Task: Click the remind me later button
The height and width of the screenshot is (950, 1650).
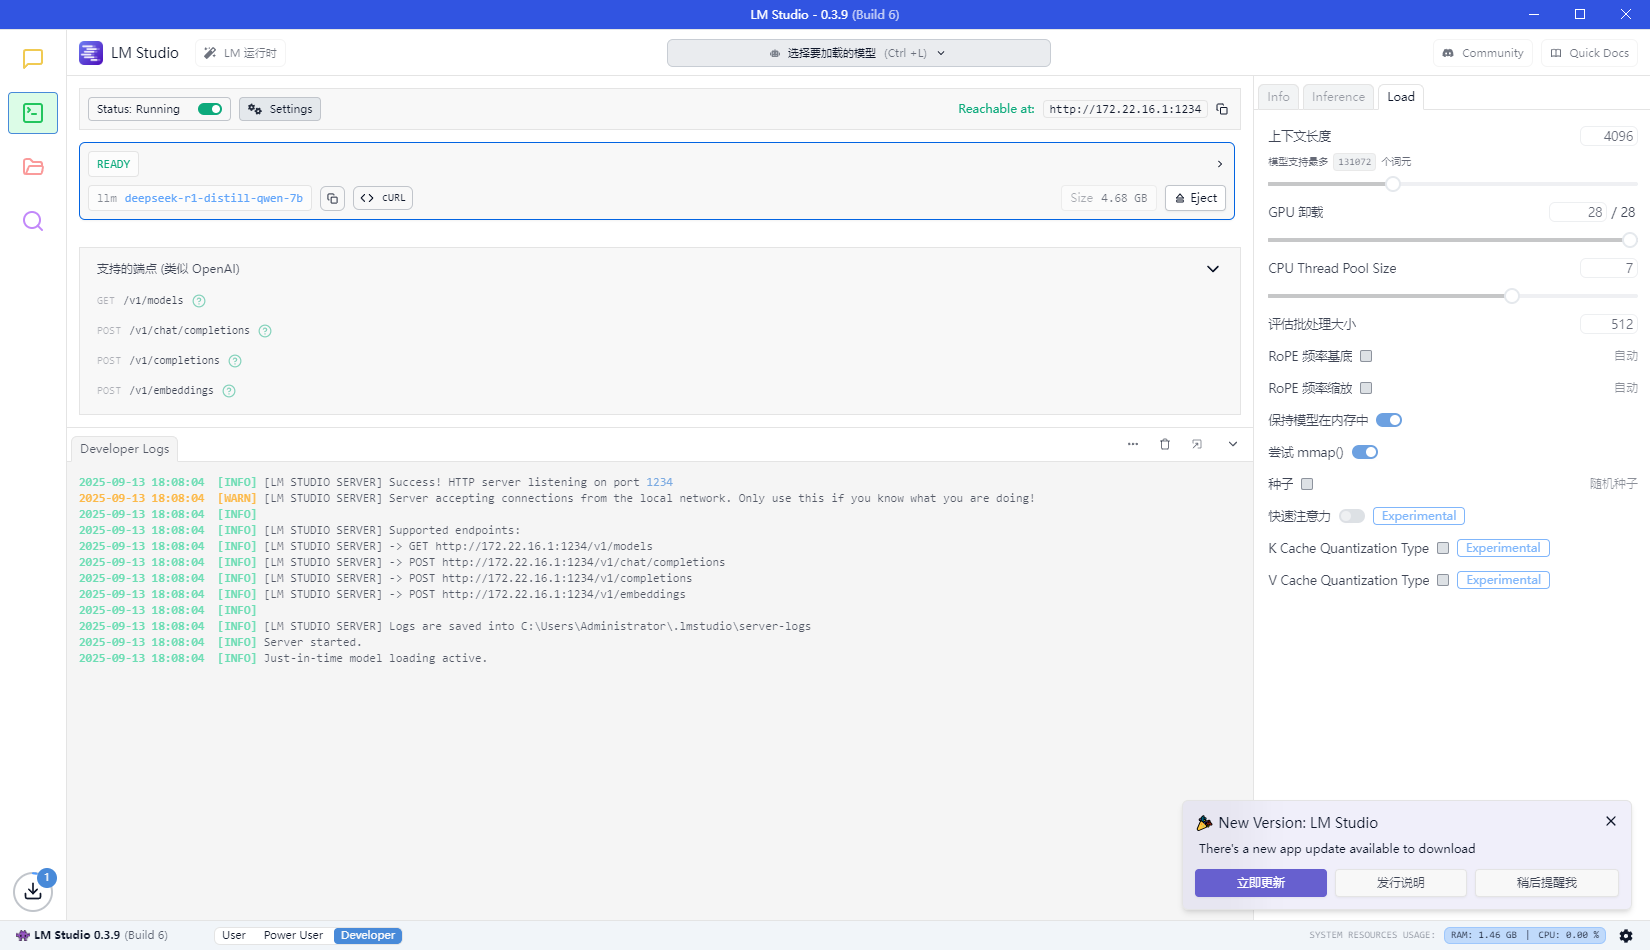Action: tap(1547, 883)
